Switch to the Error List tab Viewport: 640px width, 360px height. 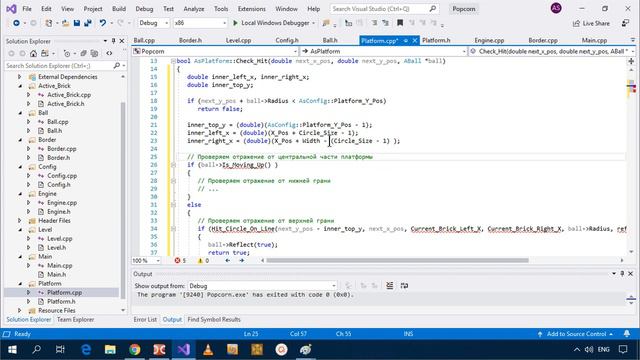tap(145, 320)
